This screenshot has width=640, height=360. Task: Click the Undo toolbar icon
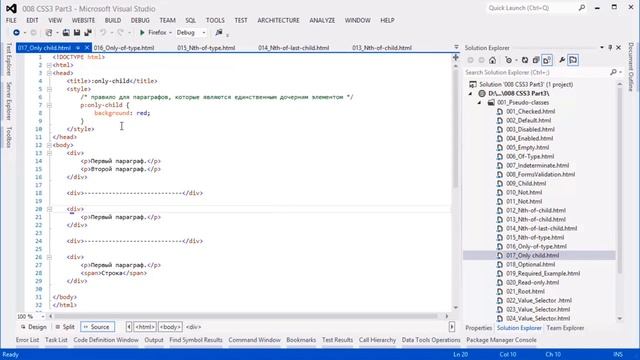[103, 32]
